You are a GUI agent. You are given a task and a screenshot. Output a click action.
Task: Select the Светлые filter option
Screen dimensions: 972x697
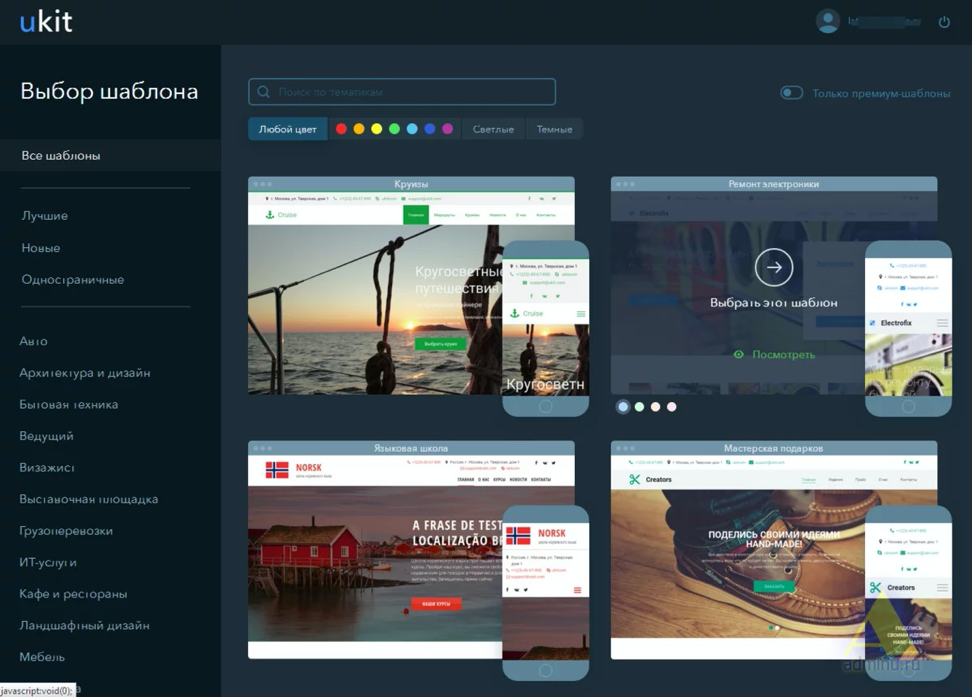492,128
